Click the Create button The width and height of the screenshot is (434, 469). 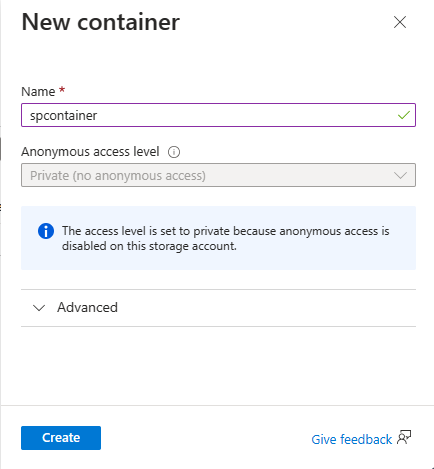(61, 438)
